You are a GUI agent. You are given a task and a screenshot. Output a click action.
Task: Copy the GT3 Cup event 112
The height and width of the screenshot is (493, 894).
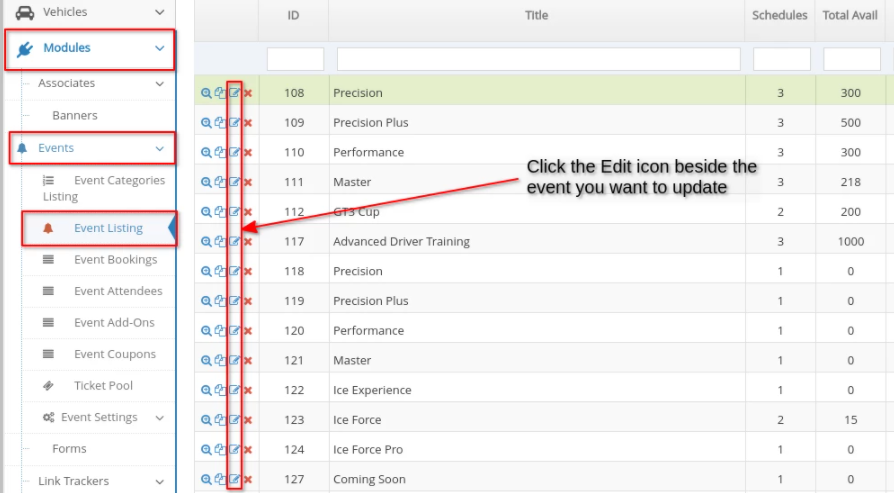click(220, 211)
